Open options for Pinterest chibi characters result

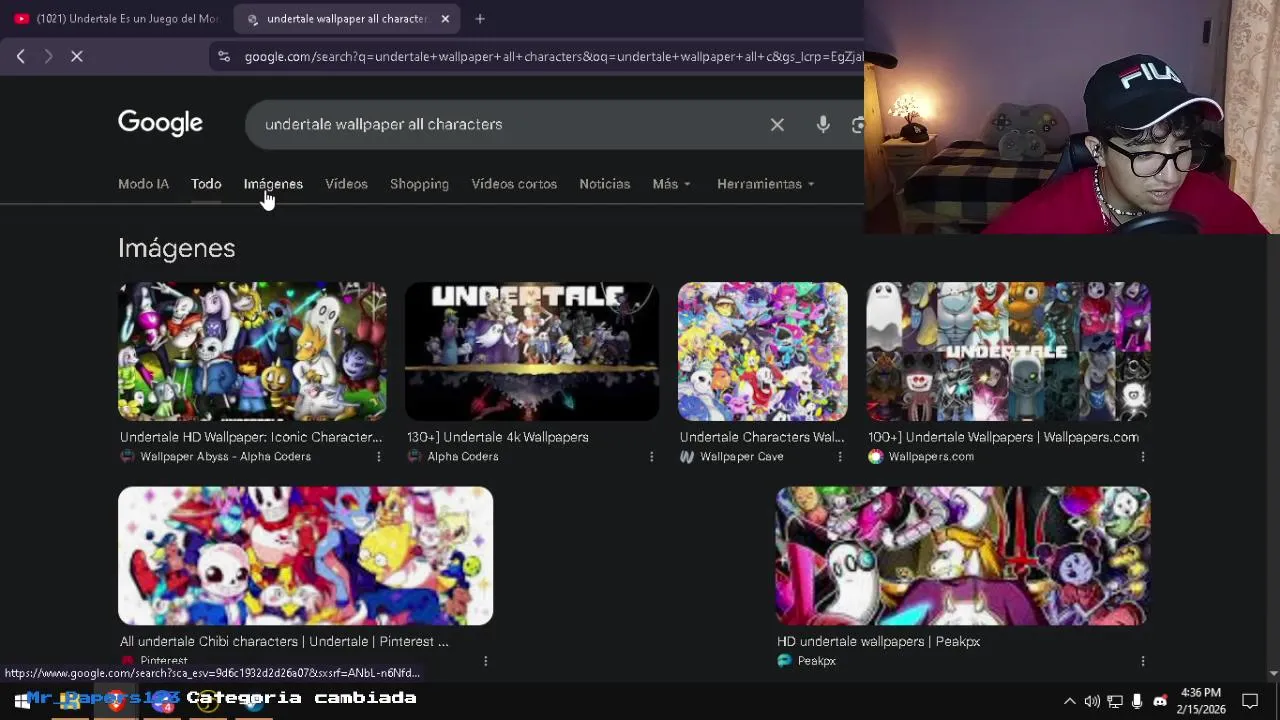[485, 661]
